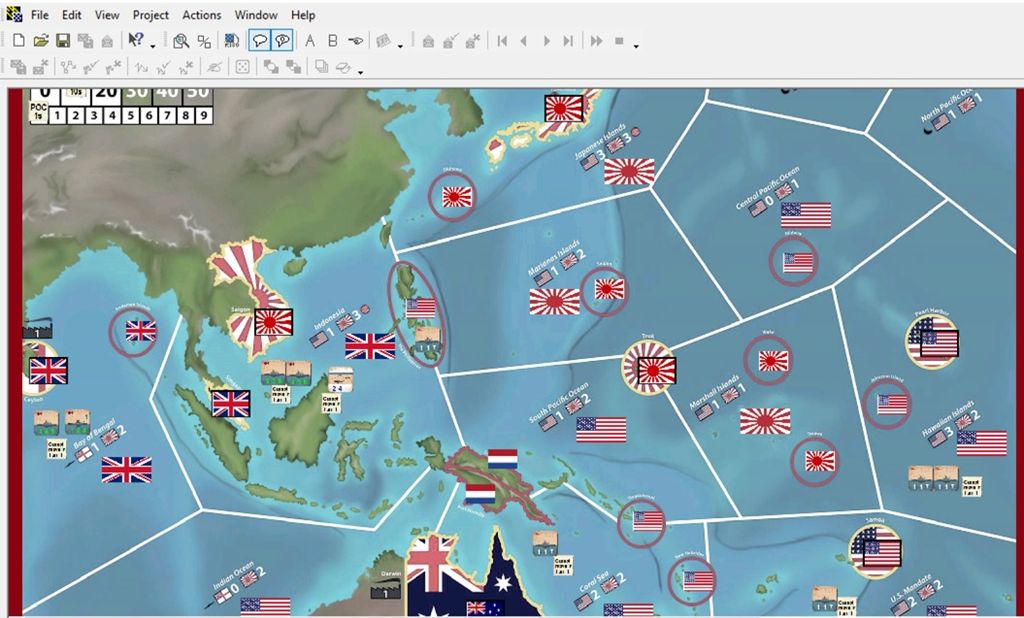Expand the overflow arrow after the stop icon

(636, 46)
